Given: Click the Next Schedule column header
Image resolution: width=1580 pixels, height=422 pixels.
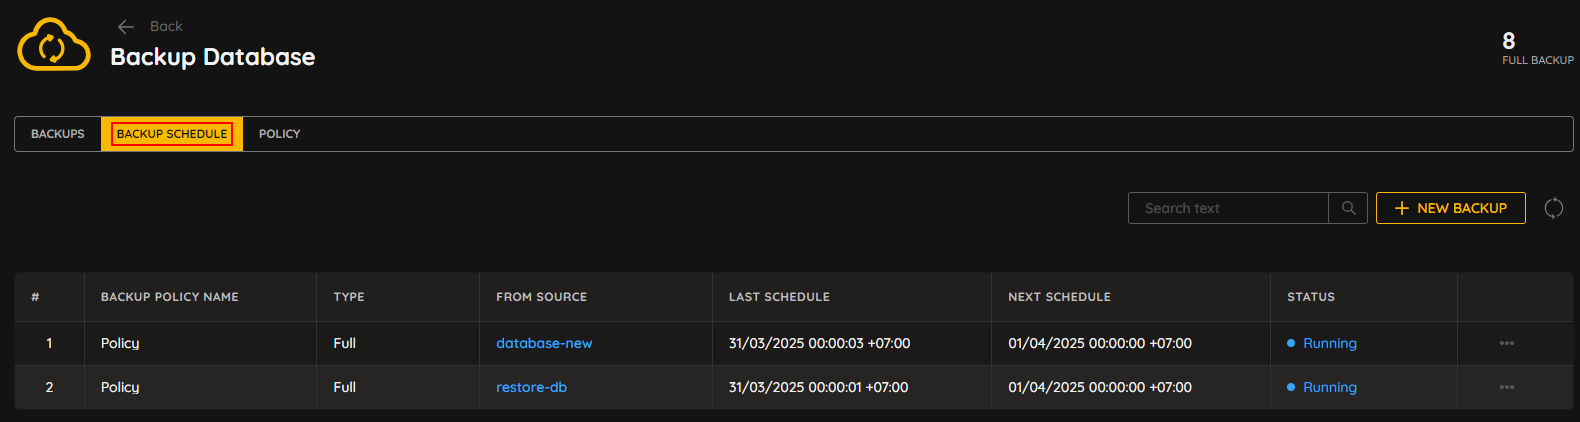Looking at the screenshot, I should tap(1059, 297).
